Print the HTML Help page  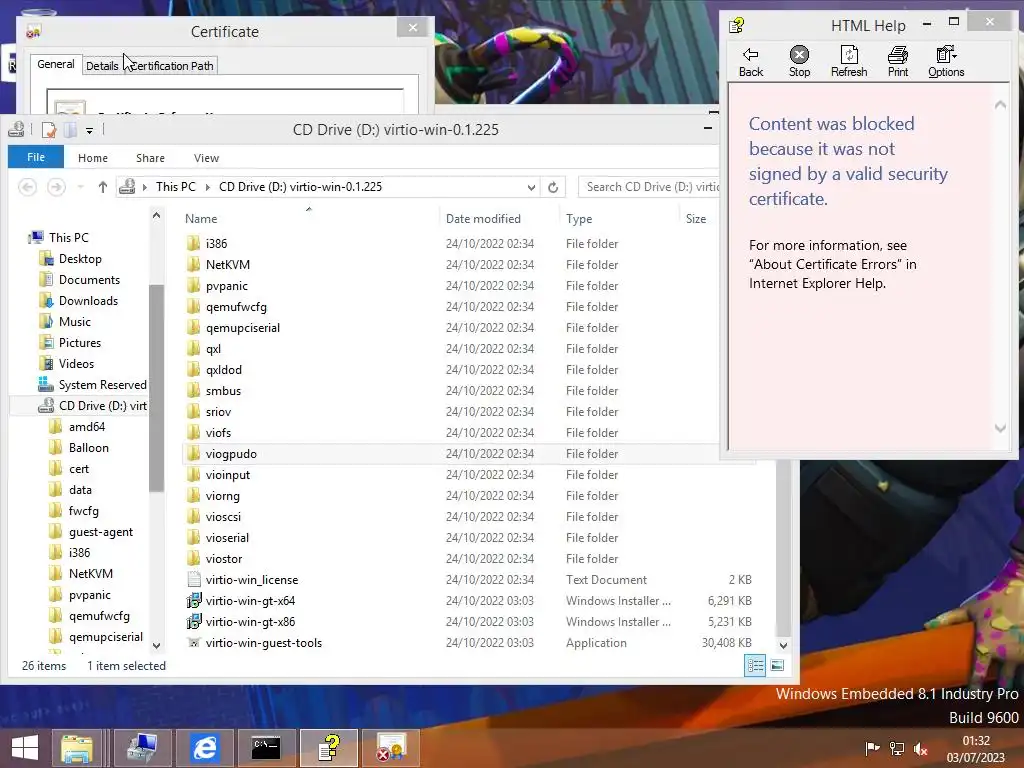click(898, 62)
